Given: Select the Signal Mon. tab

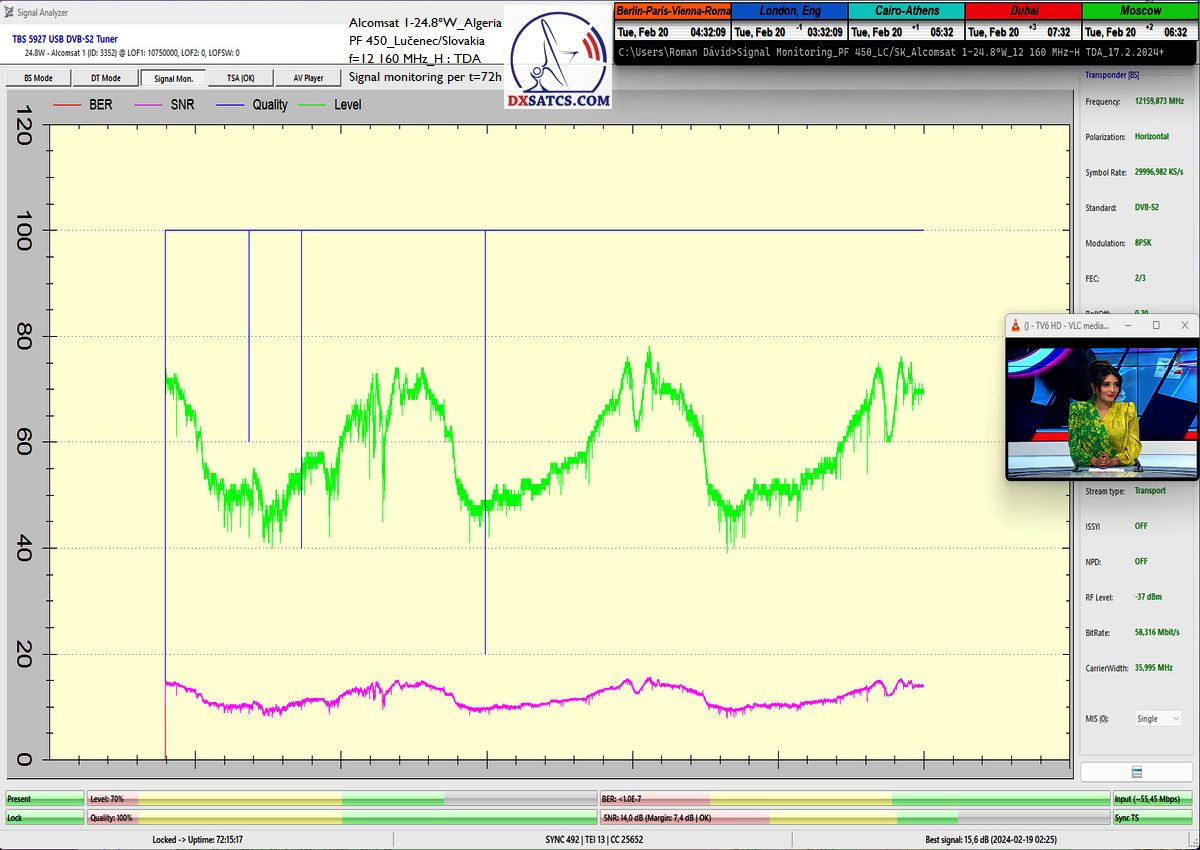Looking at the screenshot, I should coord(173,78).
